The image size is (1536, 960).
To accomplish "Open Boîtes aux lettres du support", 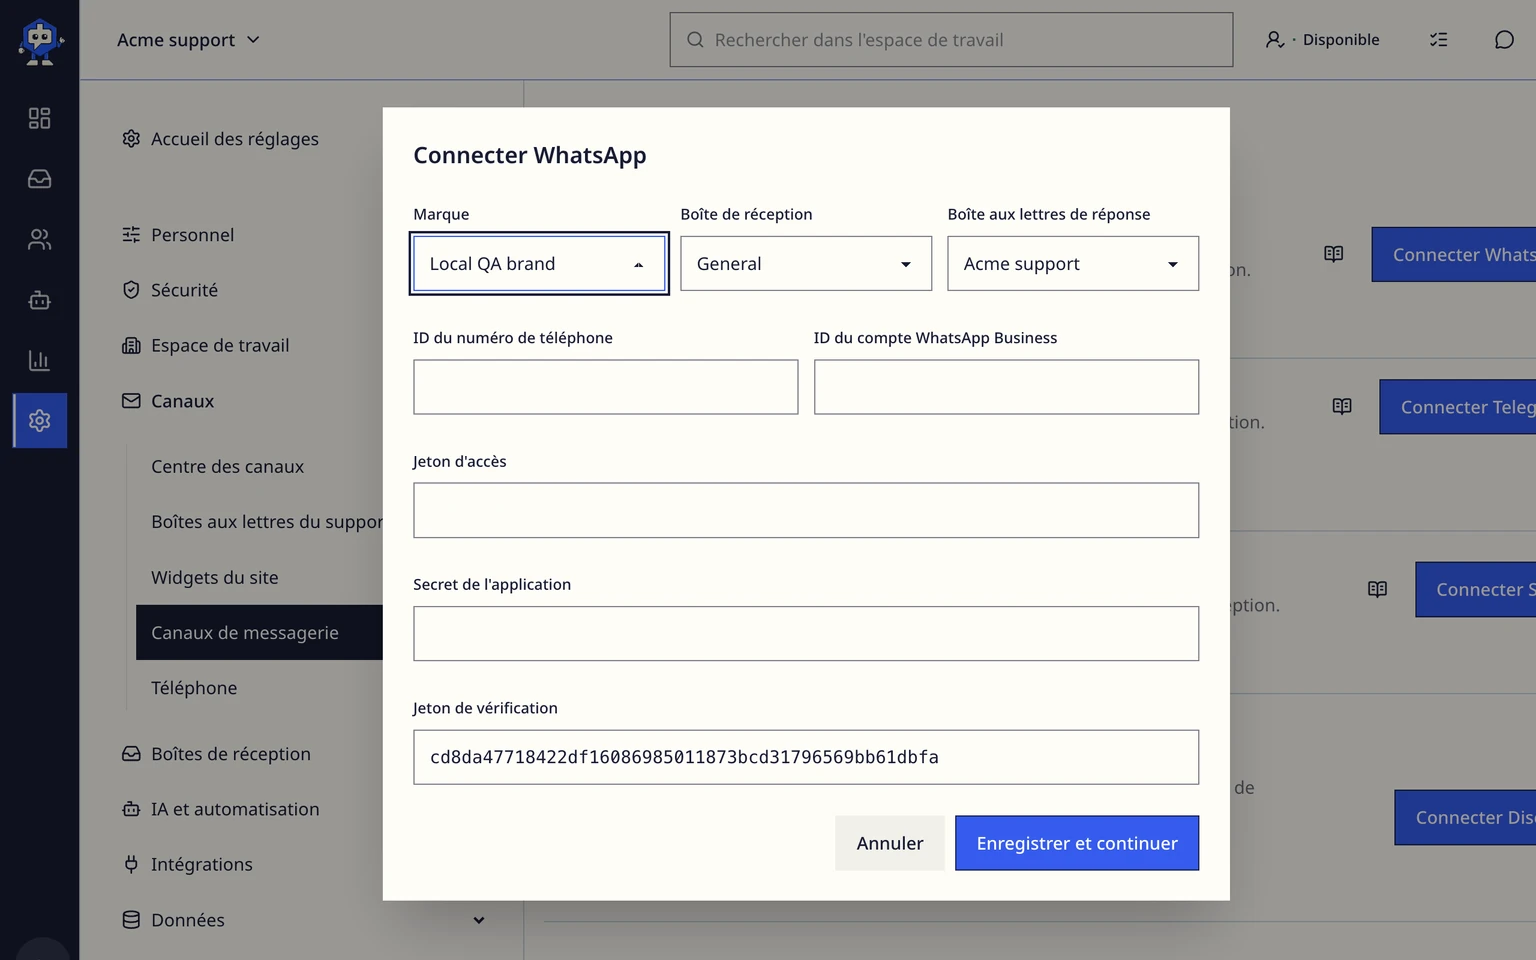I will tap(267, 522).
